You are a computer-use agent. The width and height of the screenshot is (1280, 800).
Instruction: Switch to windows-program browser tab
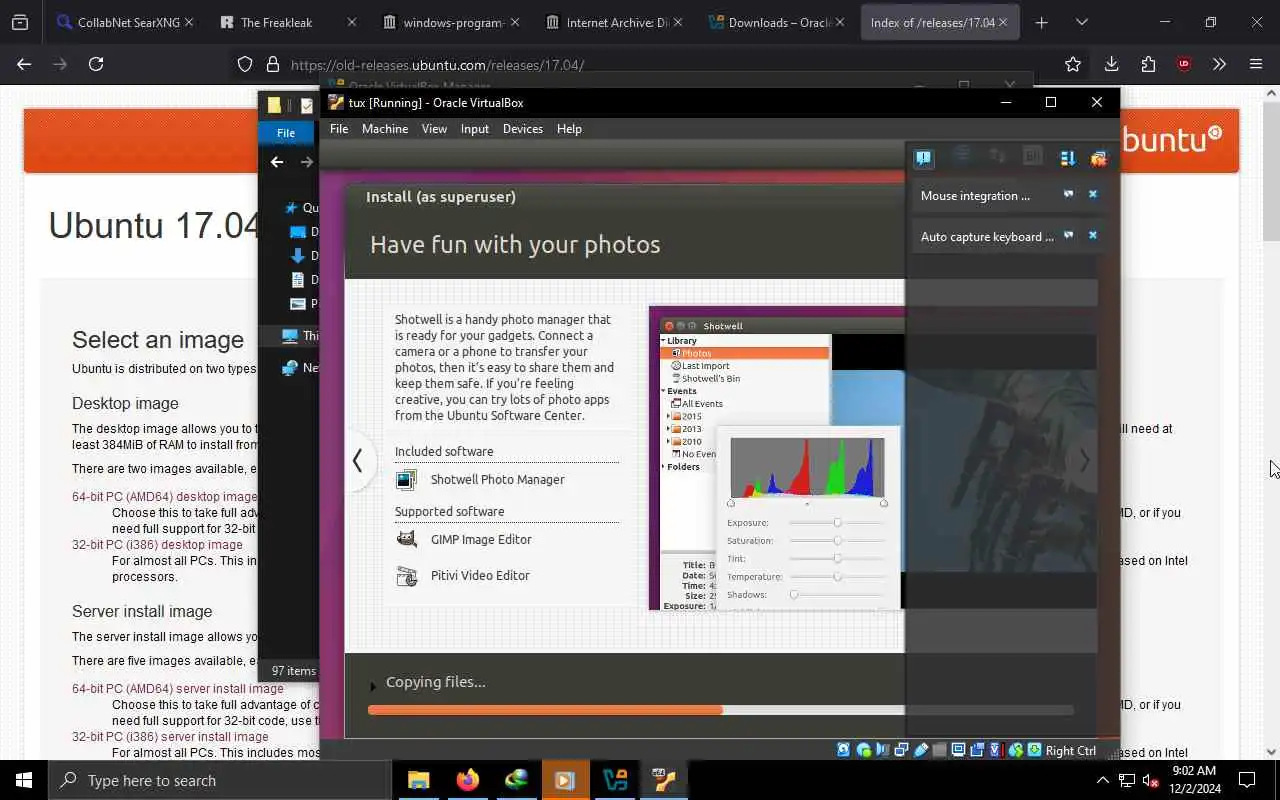pyautogui.click(x=451, y=22)
